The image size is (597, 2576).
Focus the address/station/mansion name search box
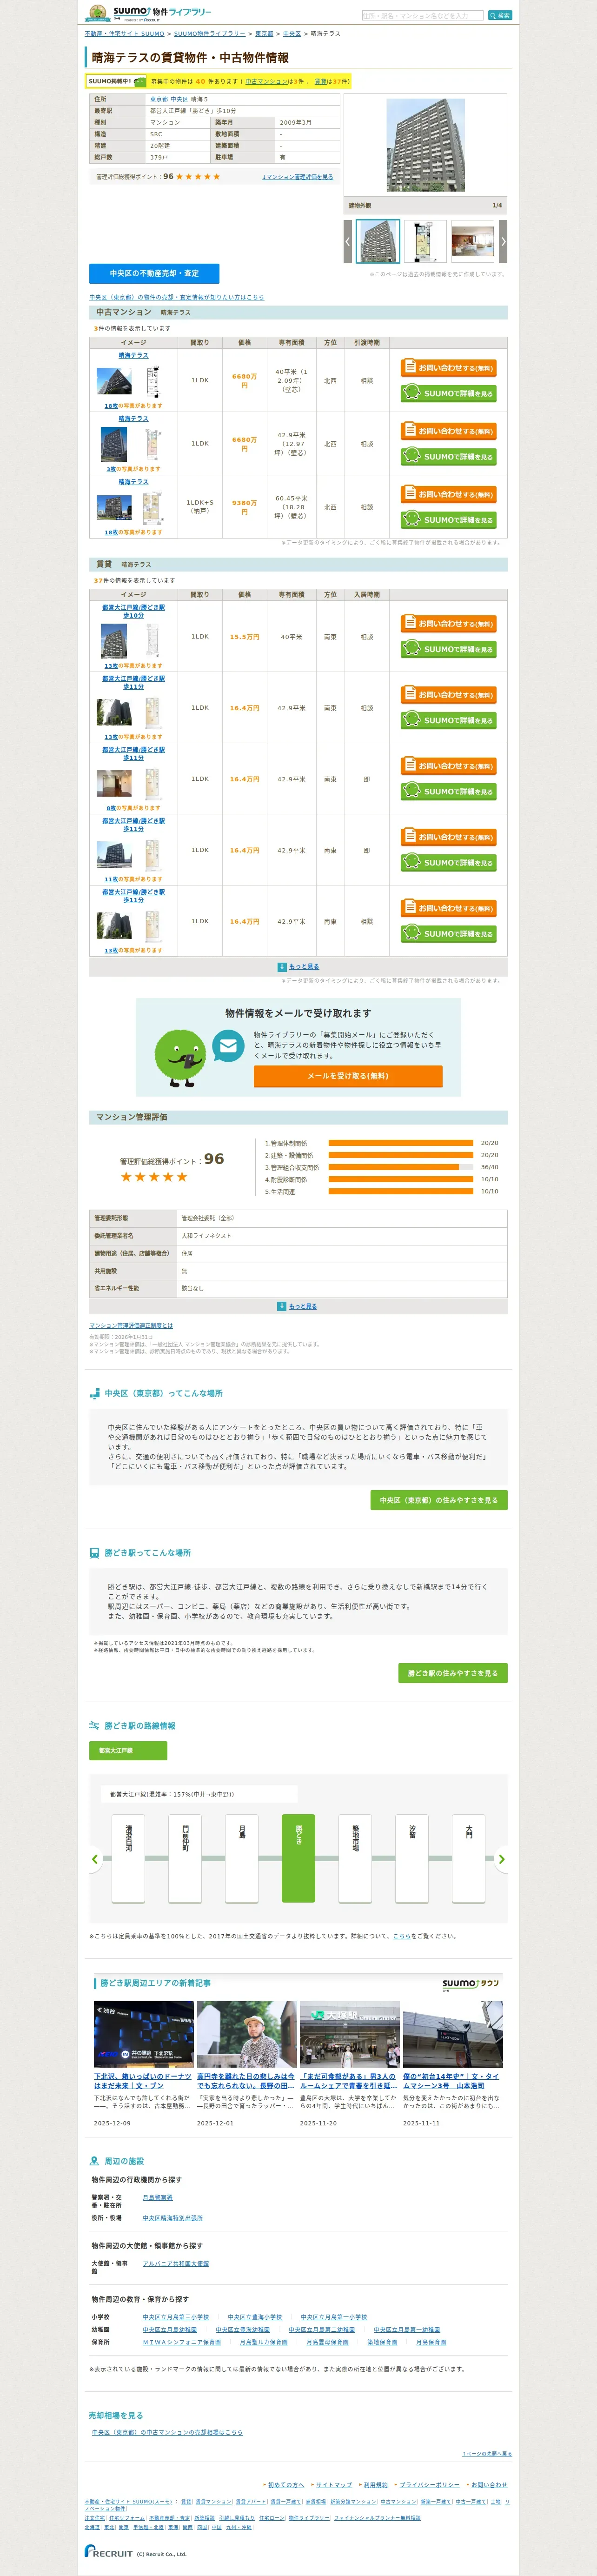[x=422, y=16]
